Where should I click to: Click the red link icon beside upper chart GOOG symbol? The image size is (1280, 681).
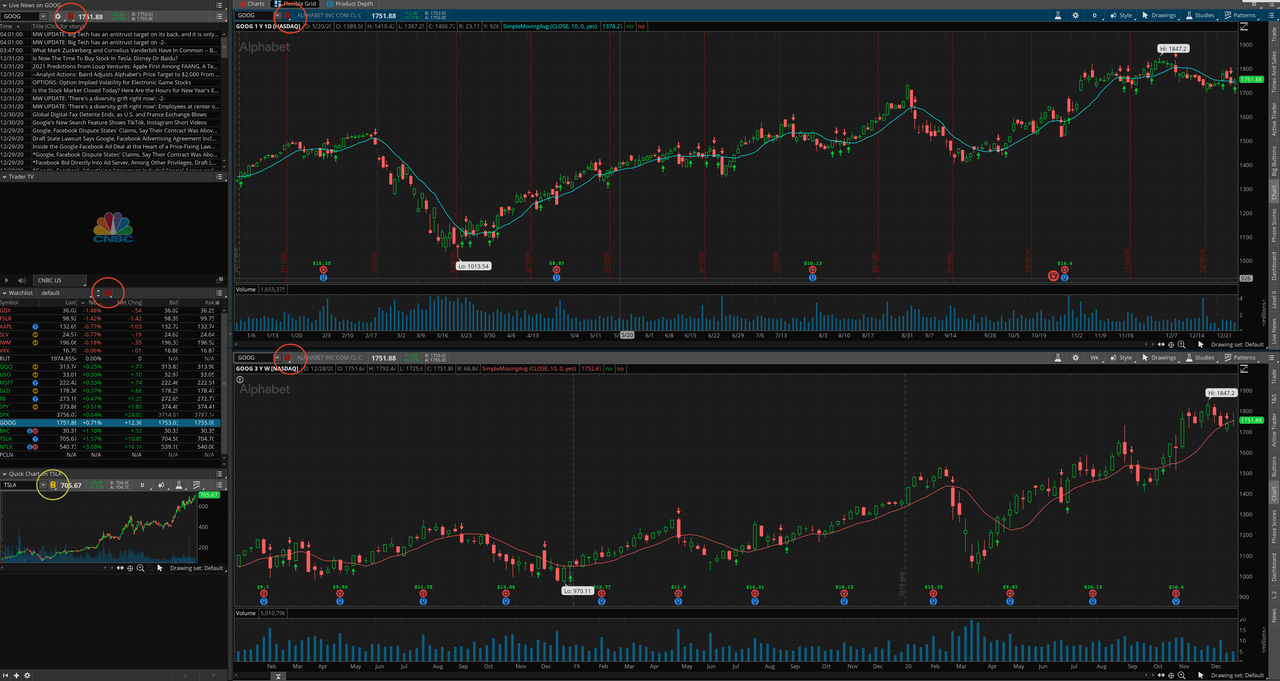287,16
